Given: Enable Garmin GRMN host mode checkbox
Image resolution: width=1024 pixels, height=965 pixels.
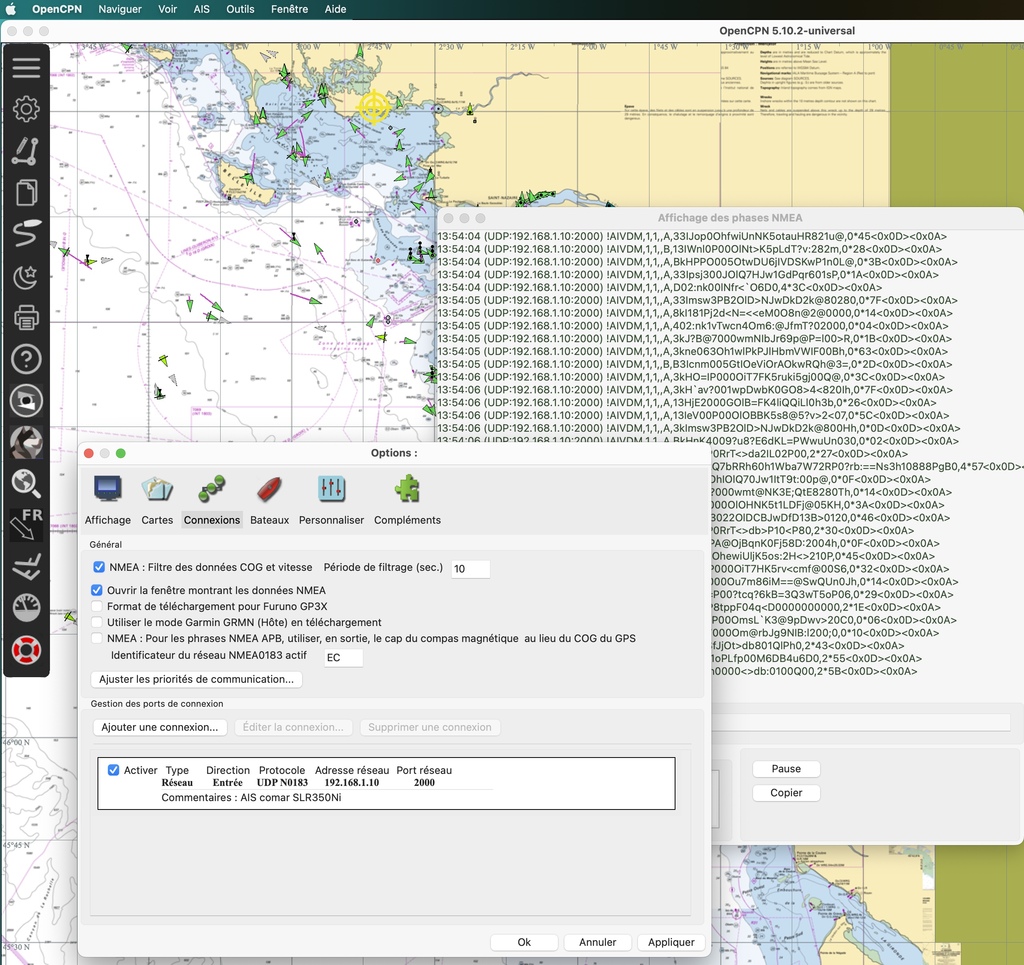Looking at the screenshot, I should 97,622.
